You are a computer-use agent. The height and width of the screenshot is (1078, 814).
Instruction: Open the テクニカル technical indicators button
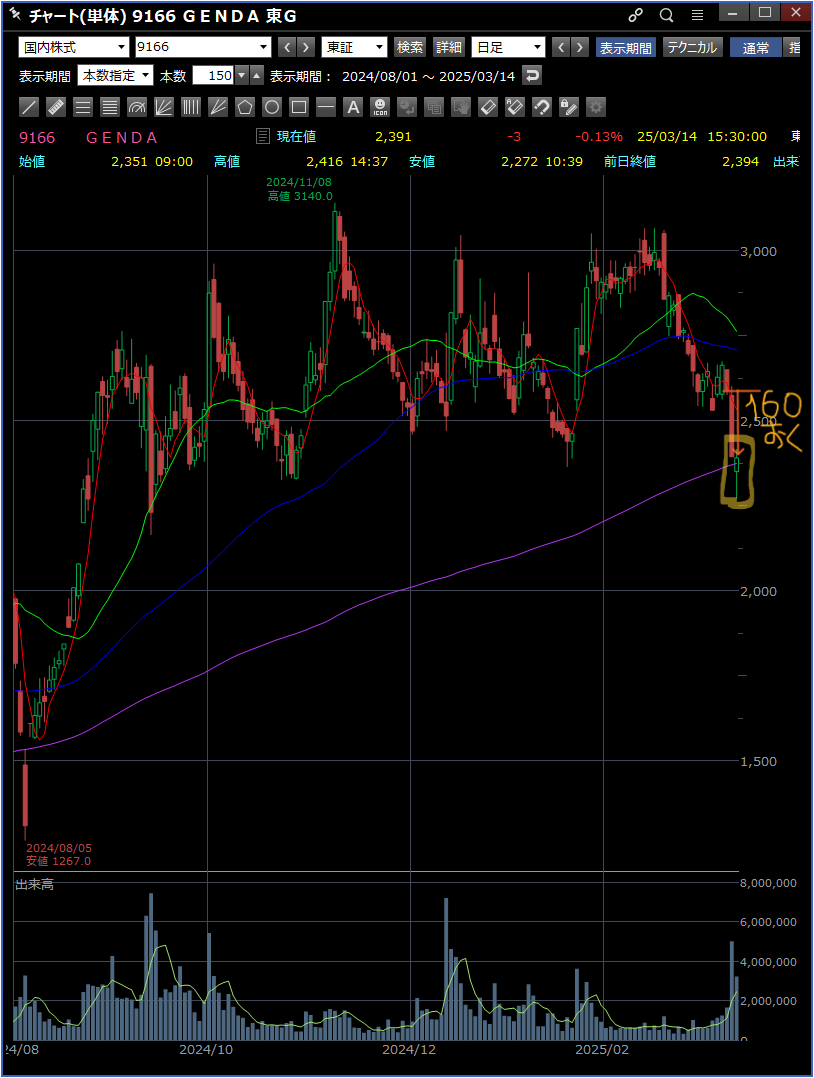pos(692,47)
